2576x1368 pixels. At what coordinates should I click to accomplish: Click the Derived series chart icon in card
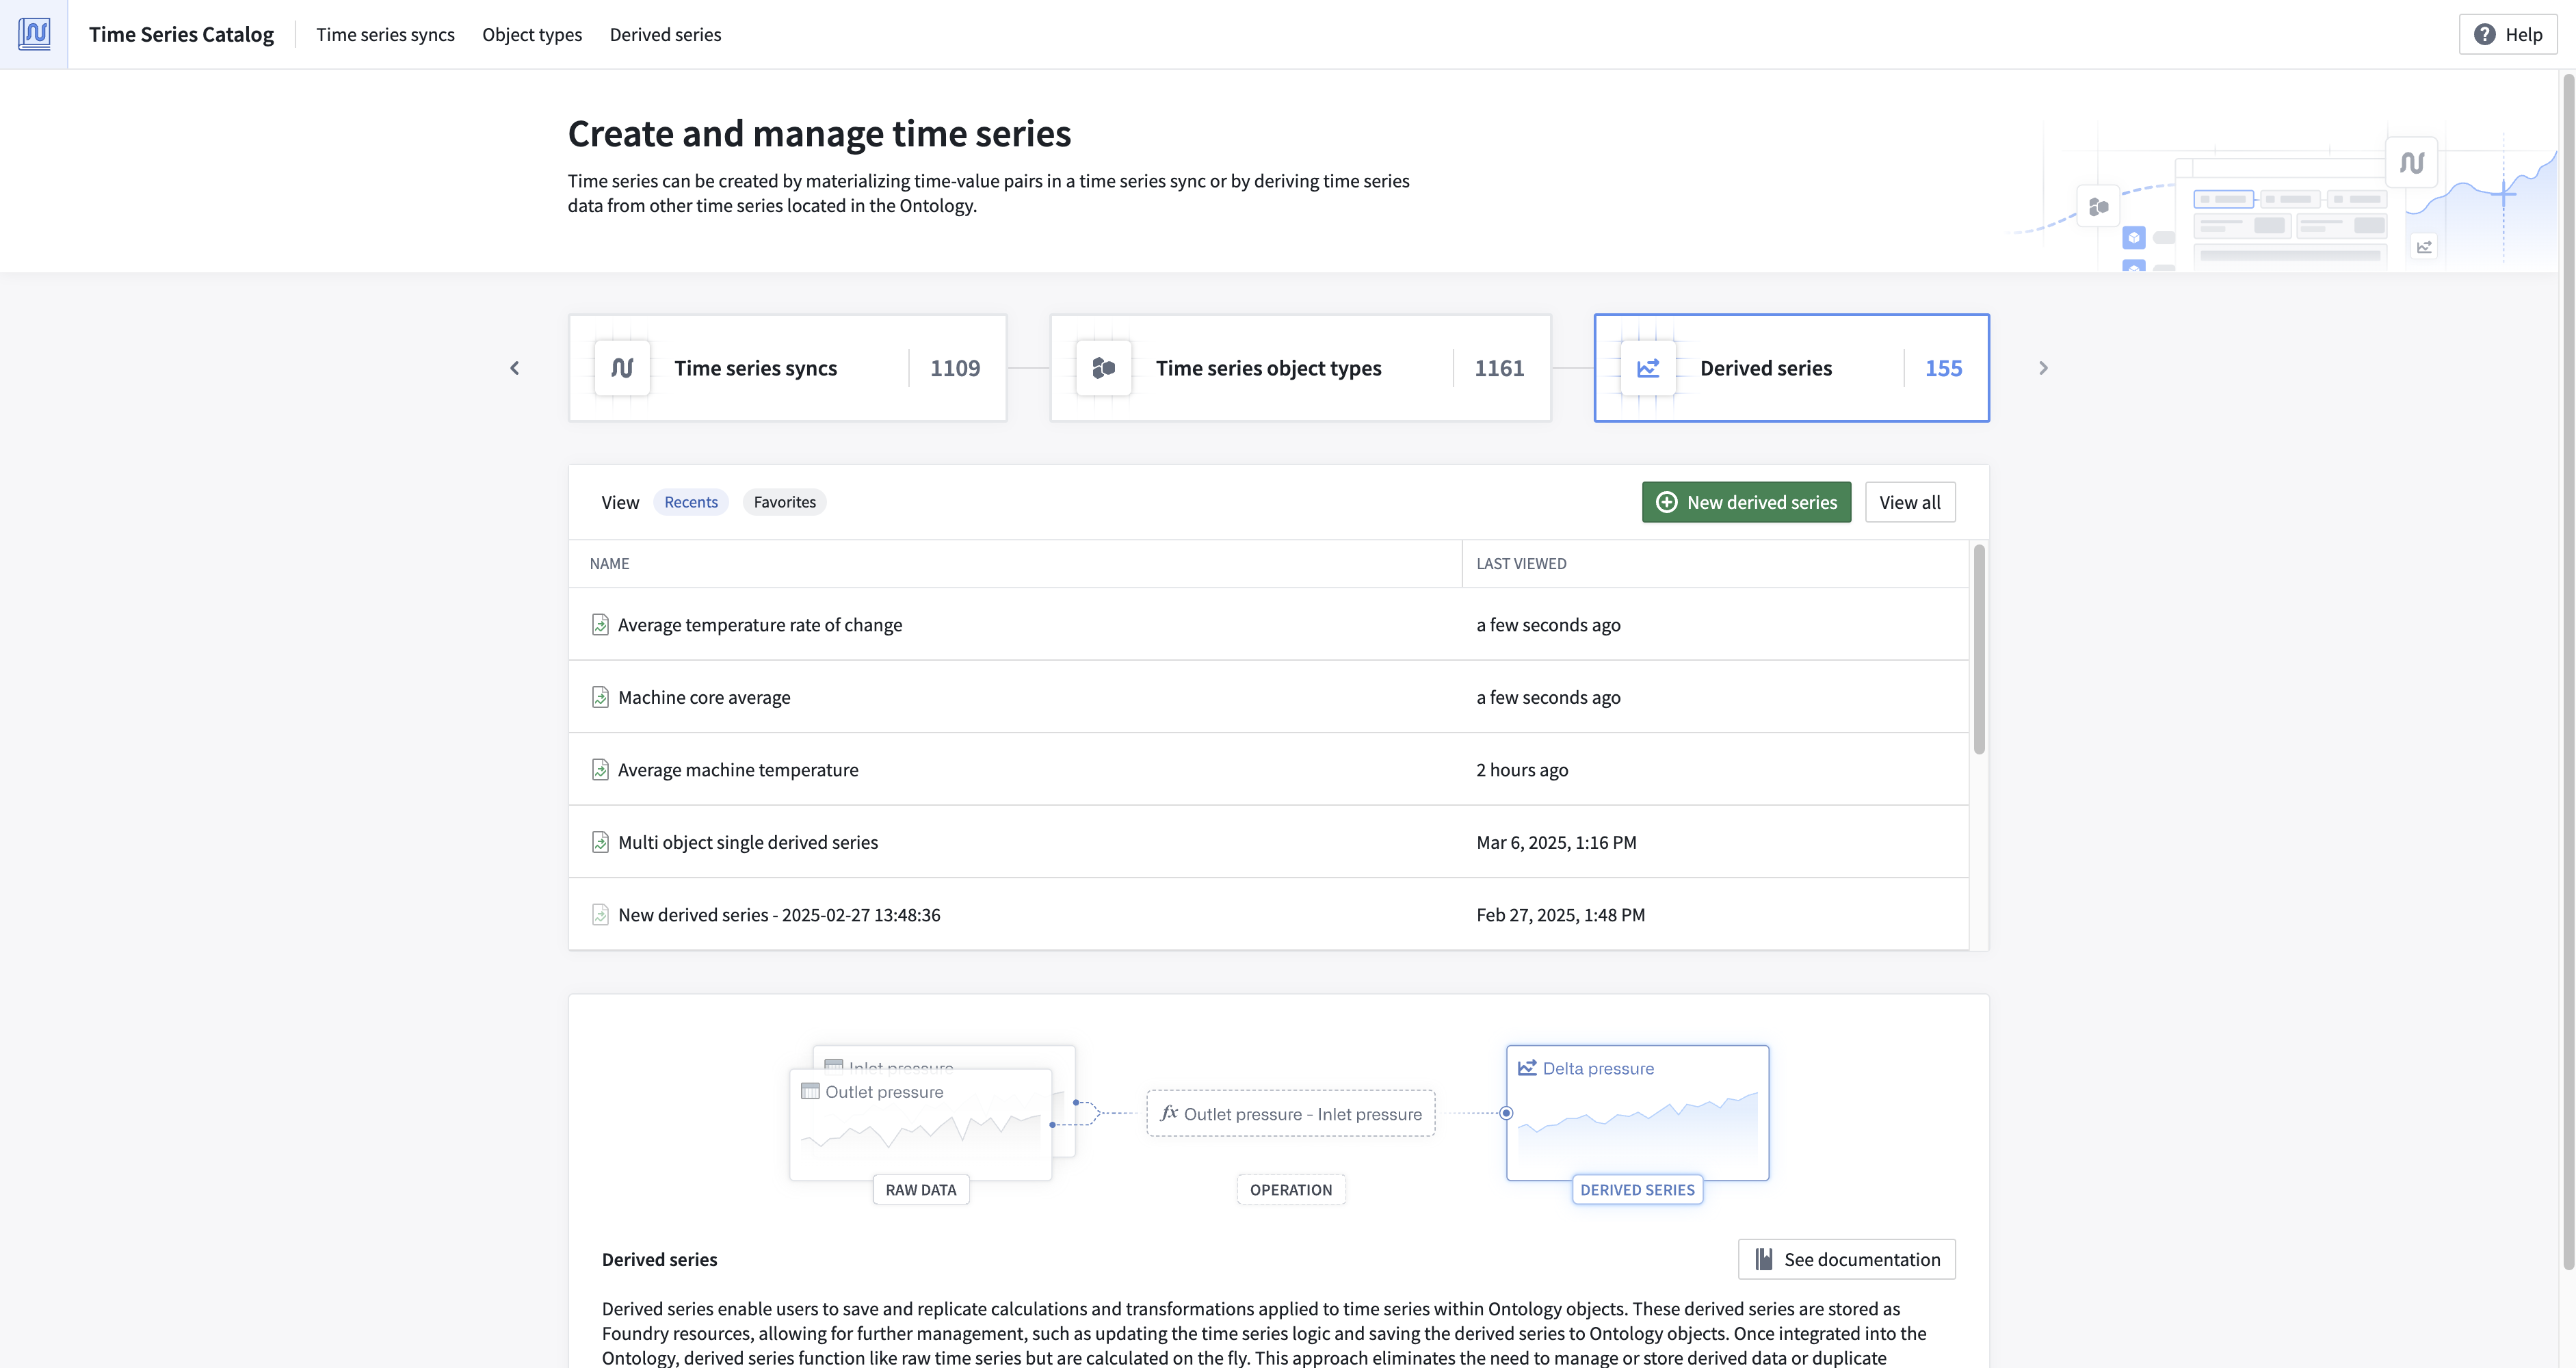point(1648,368)
